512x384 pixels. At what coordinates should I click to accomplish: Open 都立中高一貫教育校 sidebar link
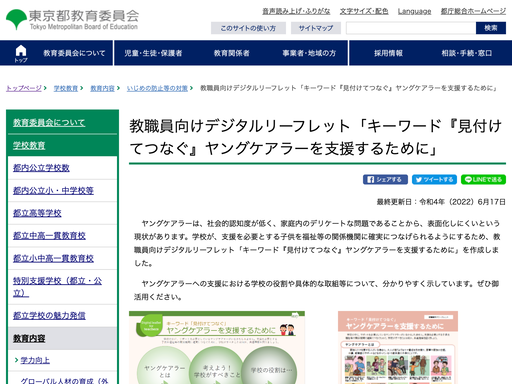(x=49, y=236)
